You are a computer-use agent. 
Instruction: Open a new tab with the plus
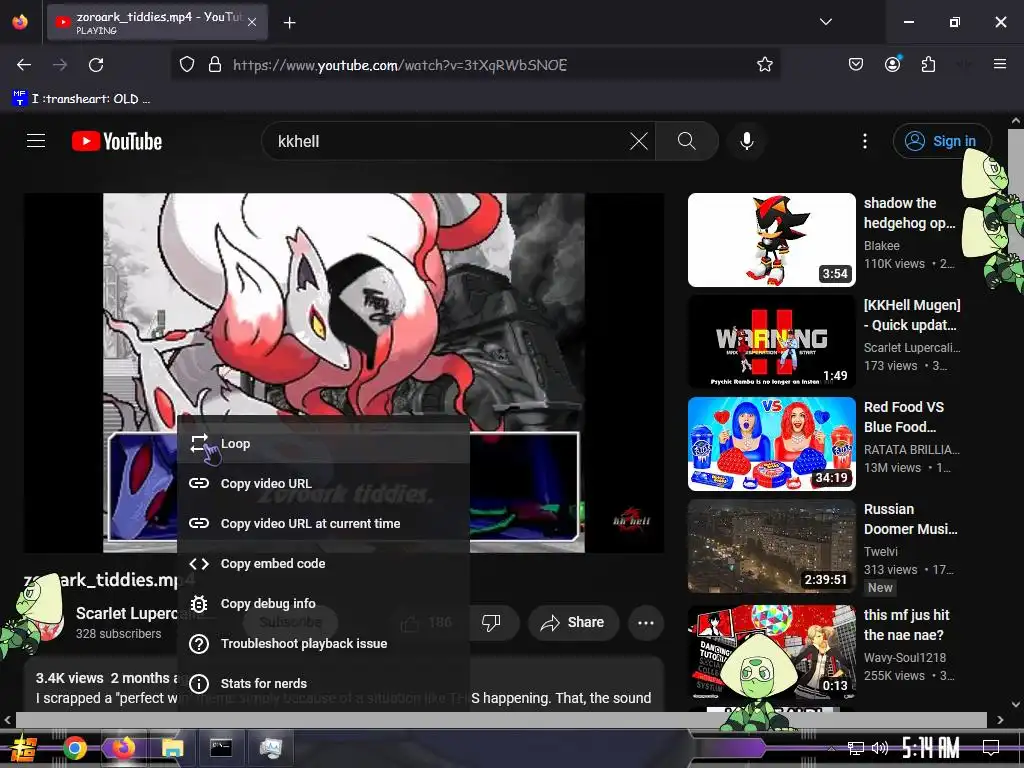pos(289,23)
